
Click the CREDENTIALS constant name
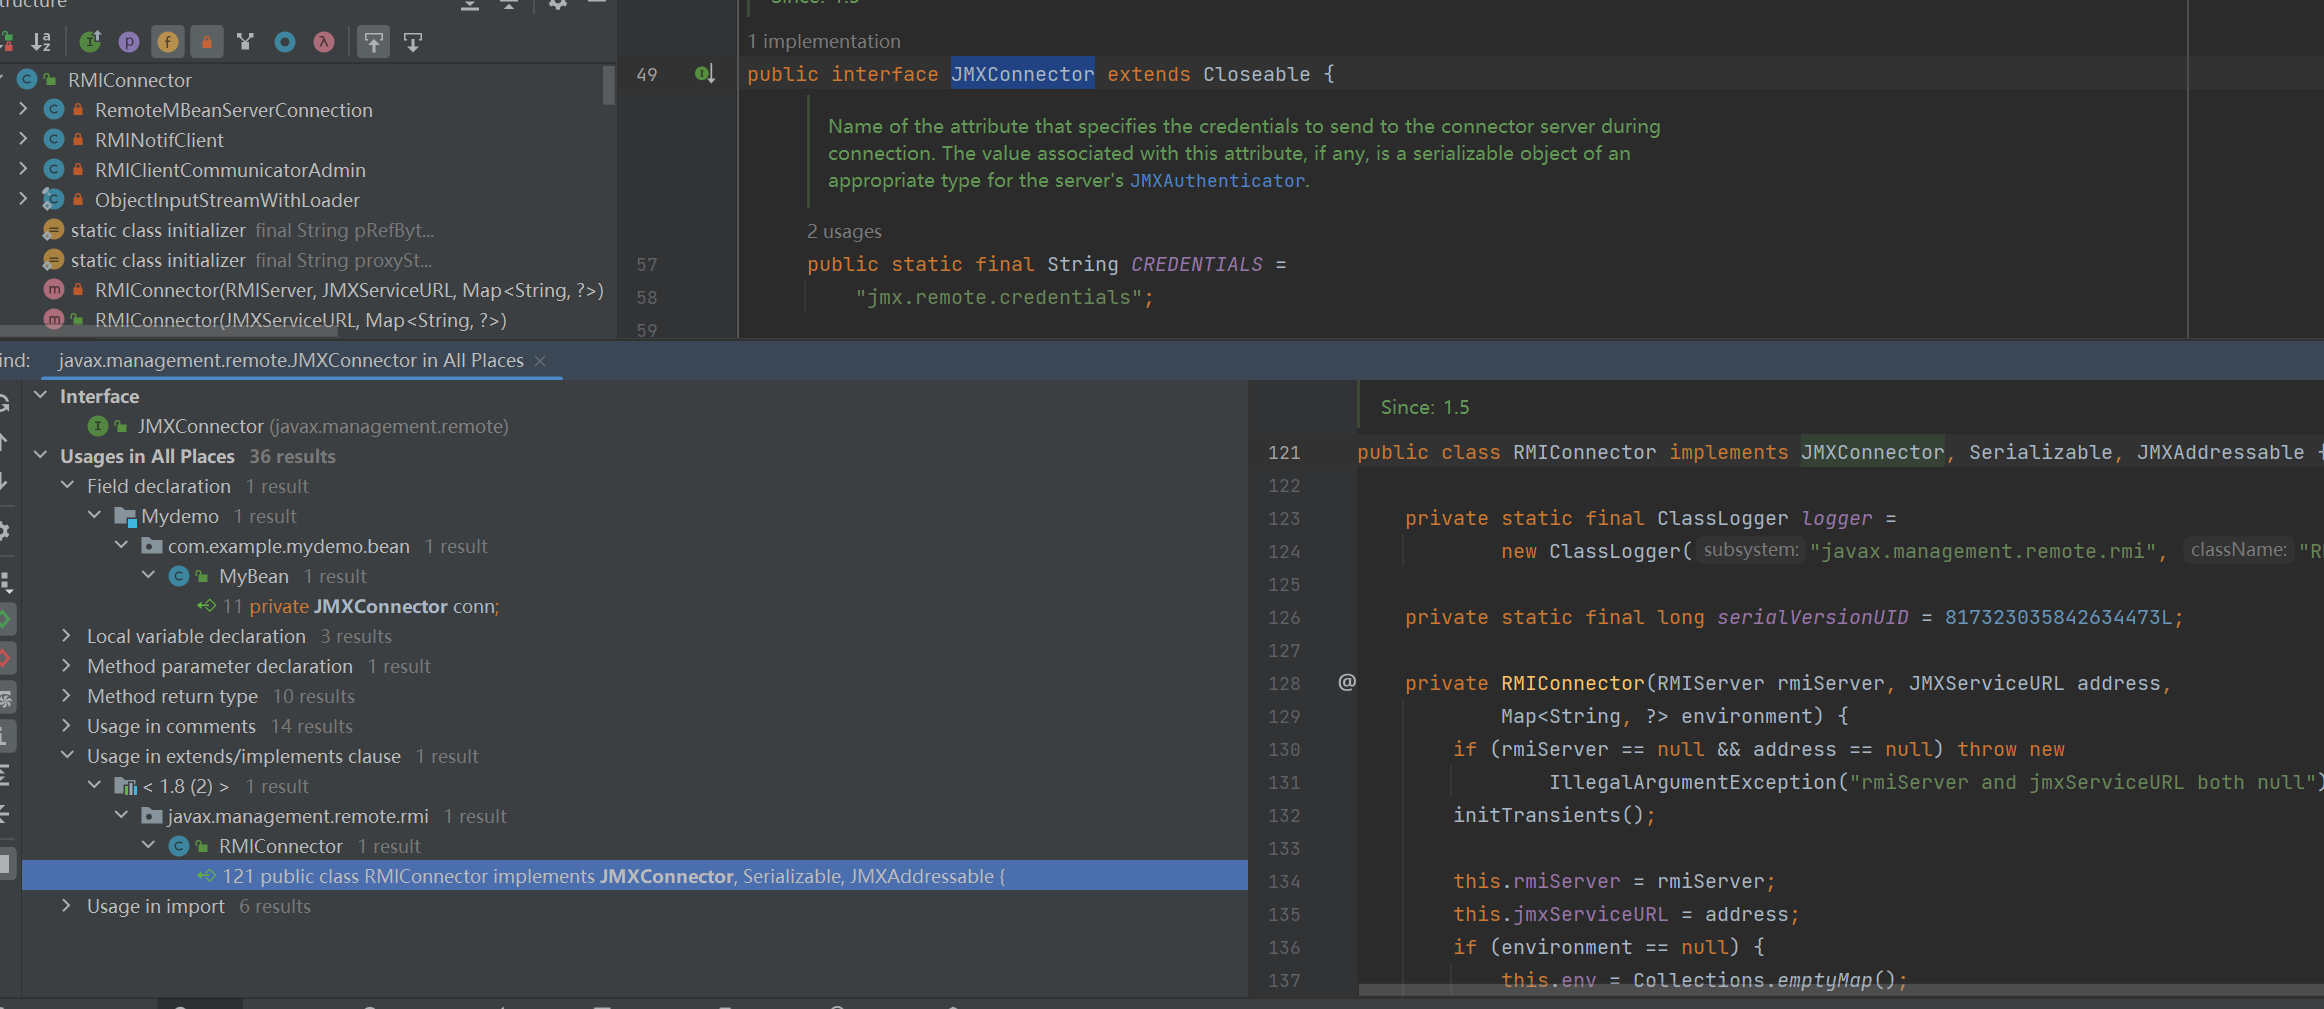click(x=1197, y=264)
